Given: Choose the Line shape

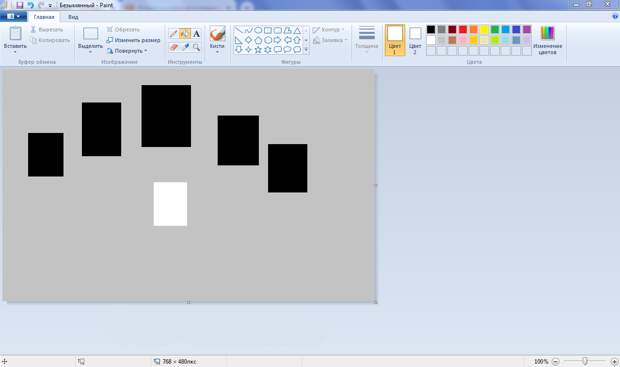Looking at the screenshot, I should click(238, 30).
